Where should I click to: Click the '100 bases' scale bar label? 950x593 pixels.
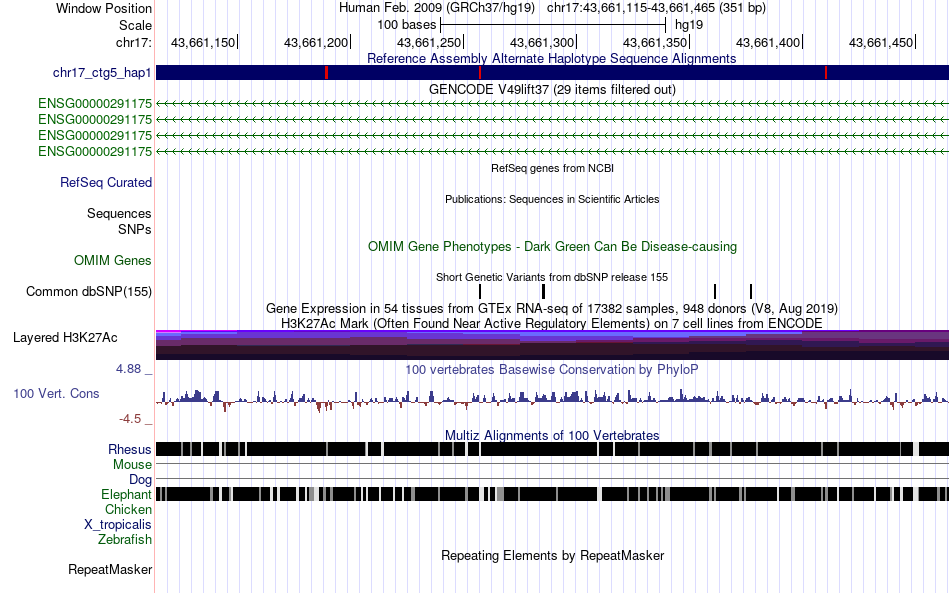[407, 25]
